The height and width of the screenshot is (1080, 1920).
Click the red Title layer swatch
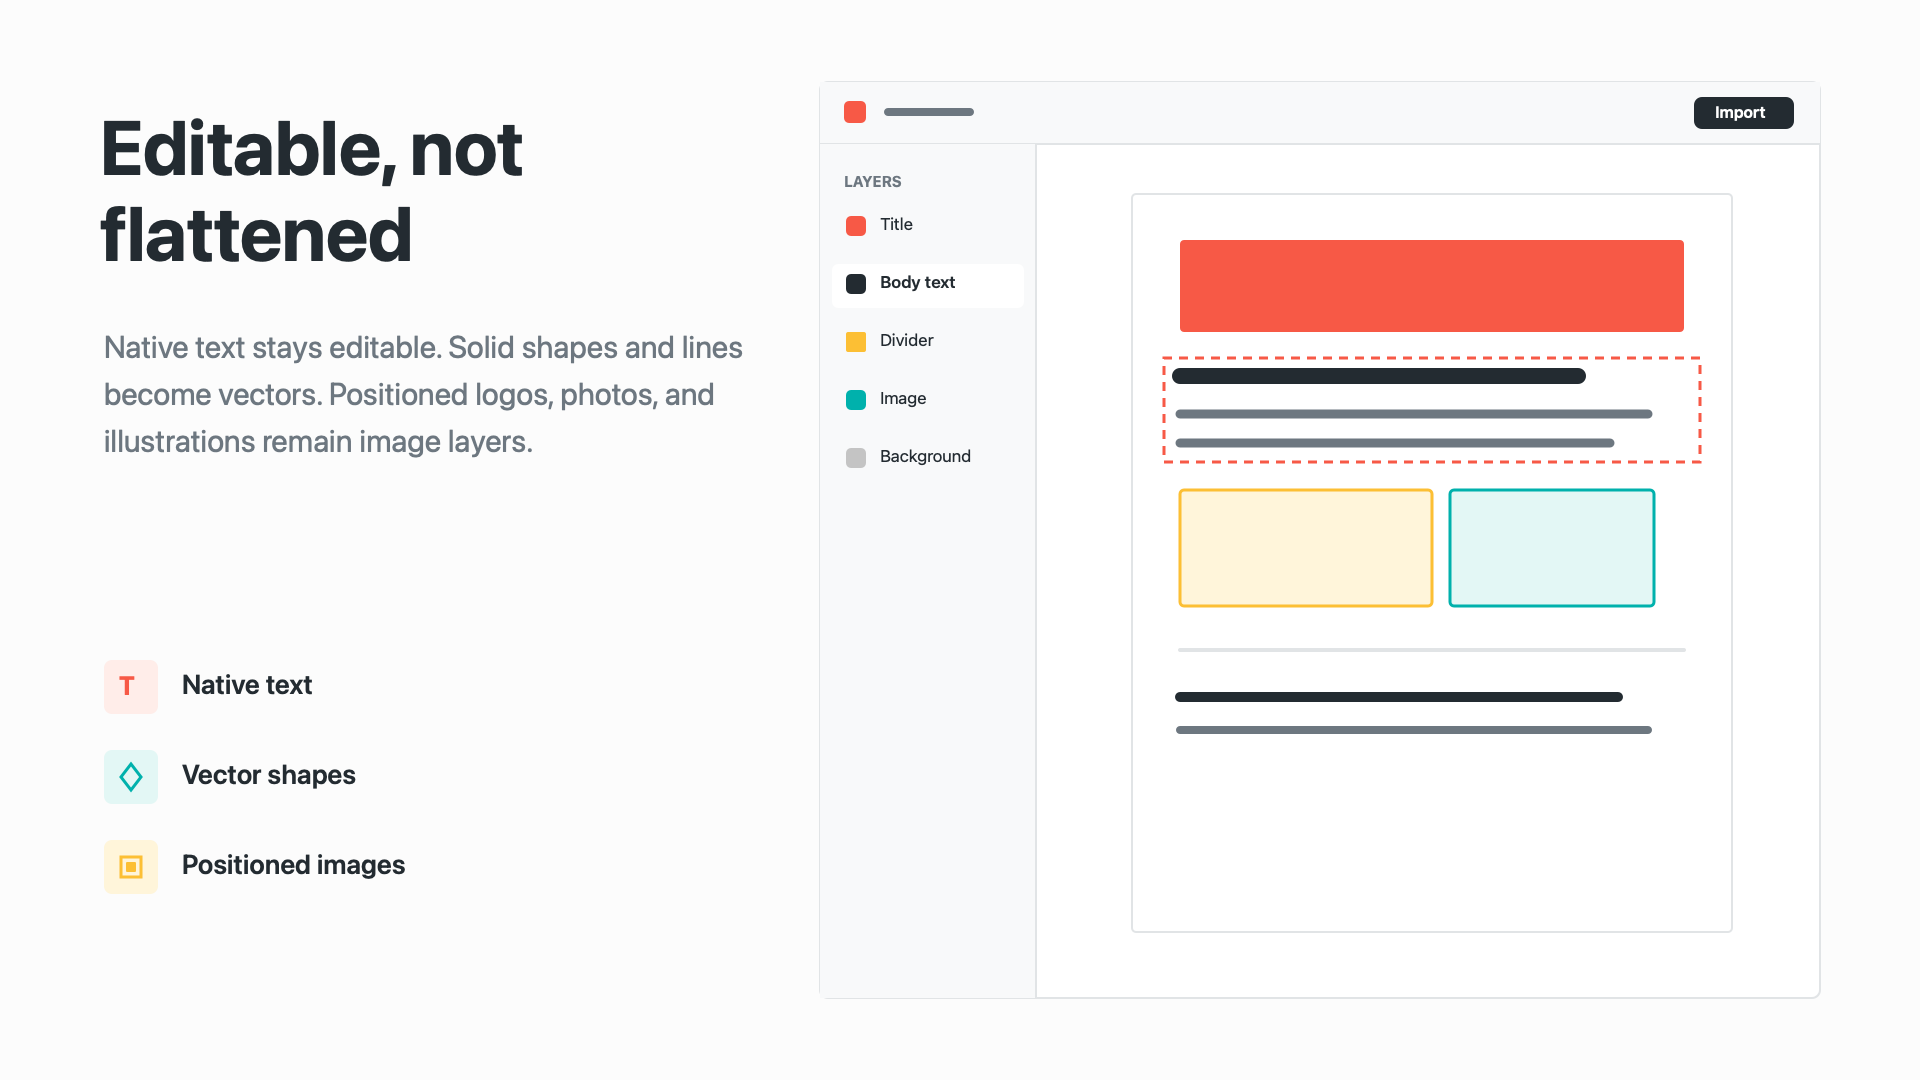click(856, 226)
